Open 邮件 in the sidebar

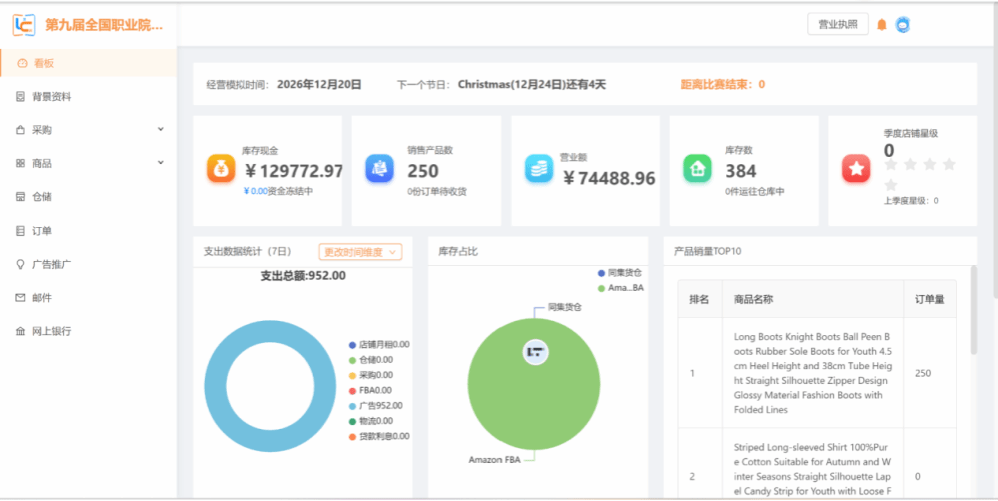[88, 297]
